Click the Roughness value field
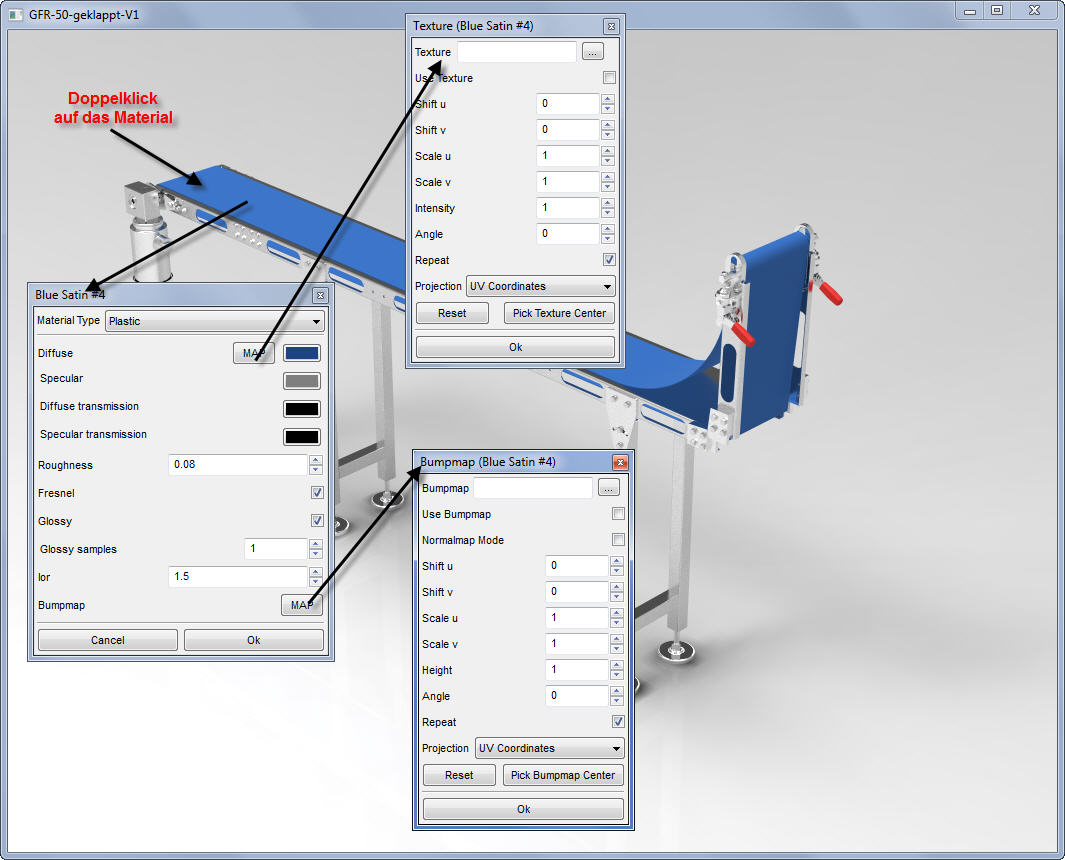 (238, 465)
